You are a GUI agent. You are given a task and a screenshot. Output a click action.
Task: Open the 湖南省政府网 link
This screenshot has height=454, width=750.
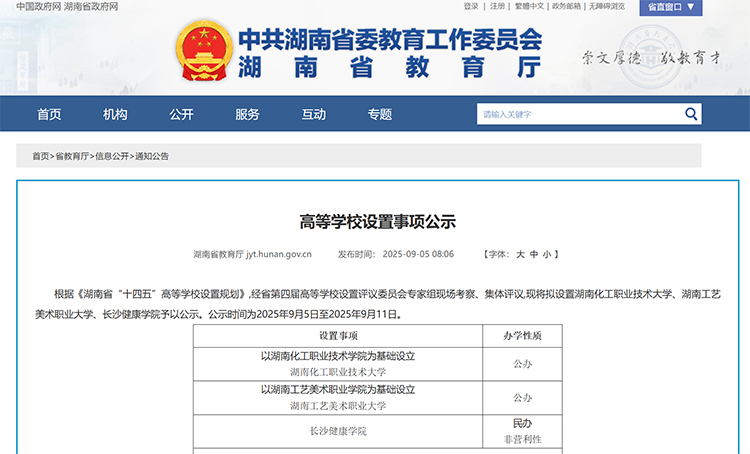click(92, 6)
